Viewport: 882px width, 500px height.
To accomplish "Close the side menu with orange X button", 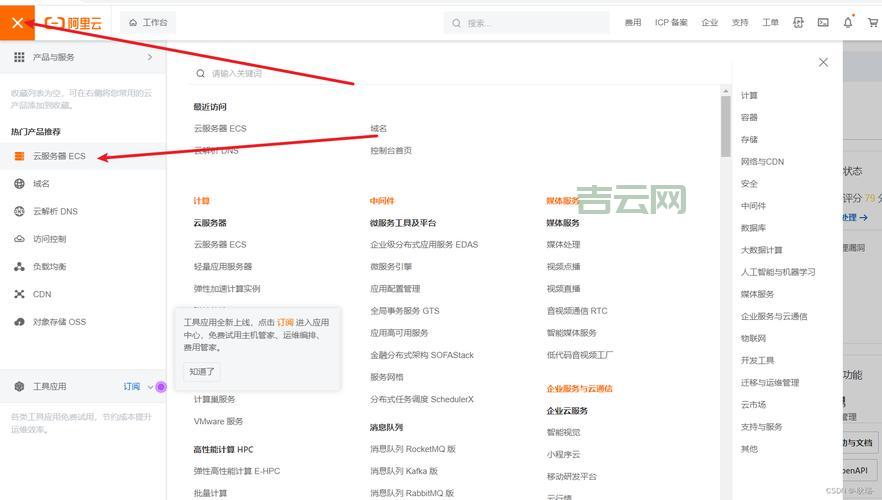I will pos(17,22).
